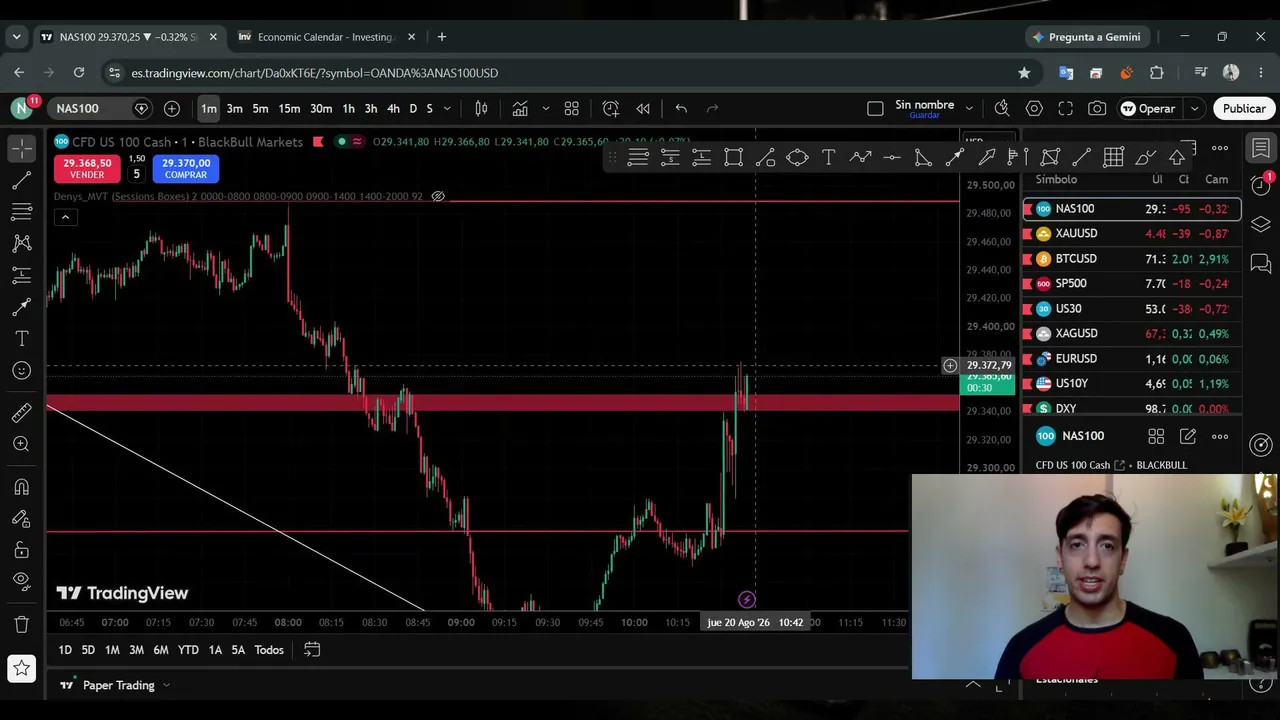Viewport: 1280px width, 720px height.
Task: Remove all drawings with trash icon
Action: [21, 625]
